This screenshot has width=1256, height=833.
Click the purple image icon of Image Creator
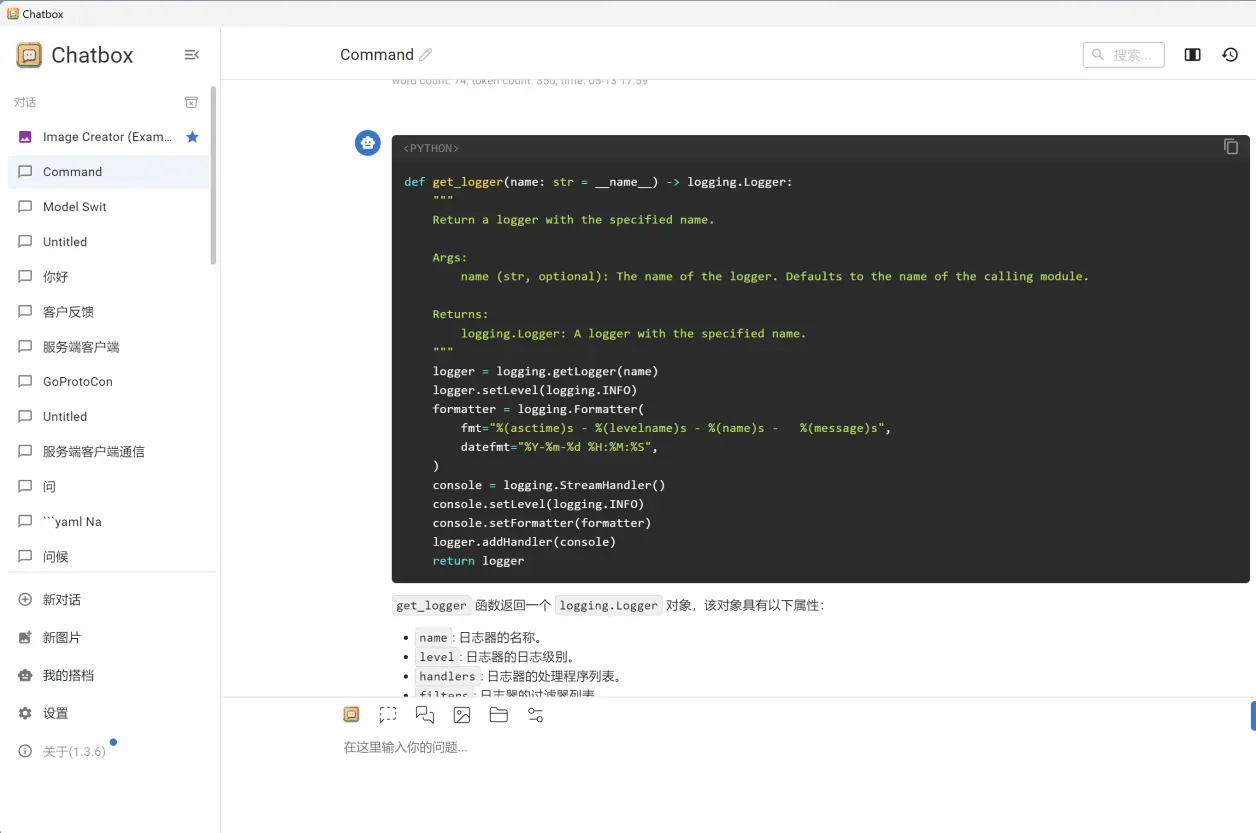point(25,137)
